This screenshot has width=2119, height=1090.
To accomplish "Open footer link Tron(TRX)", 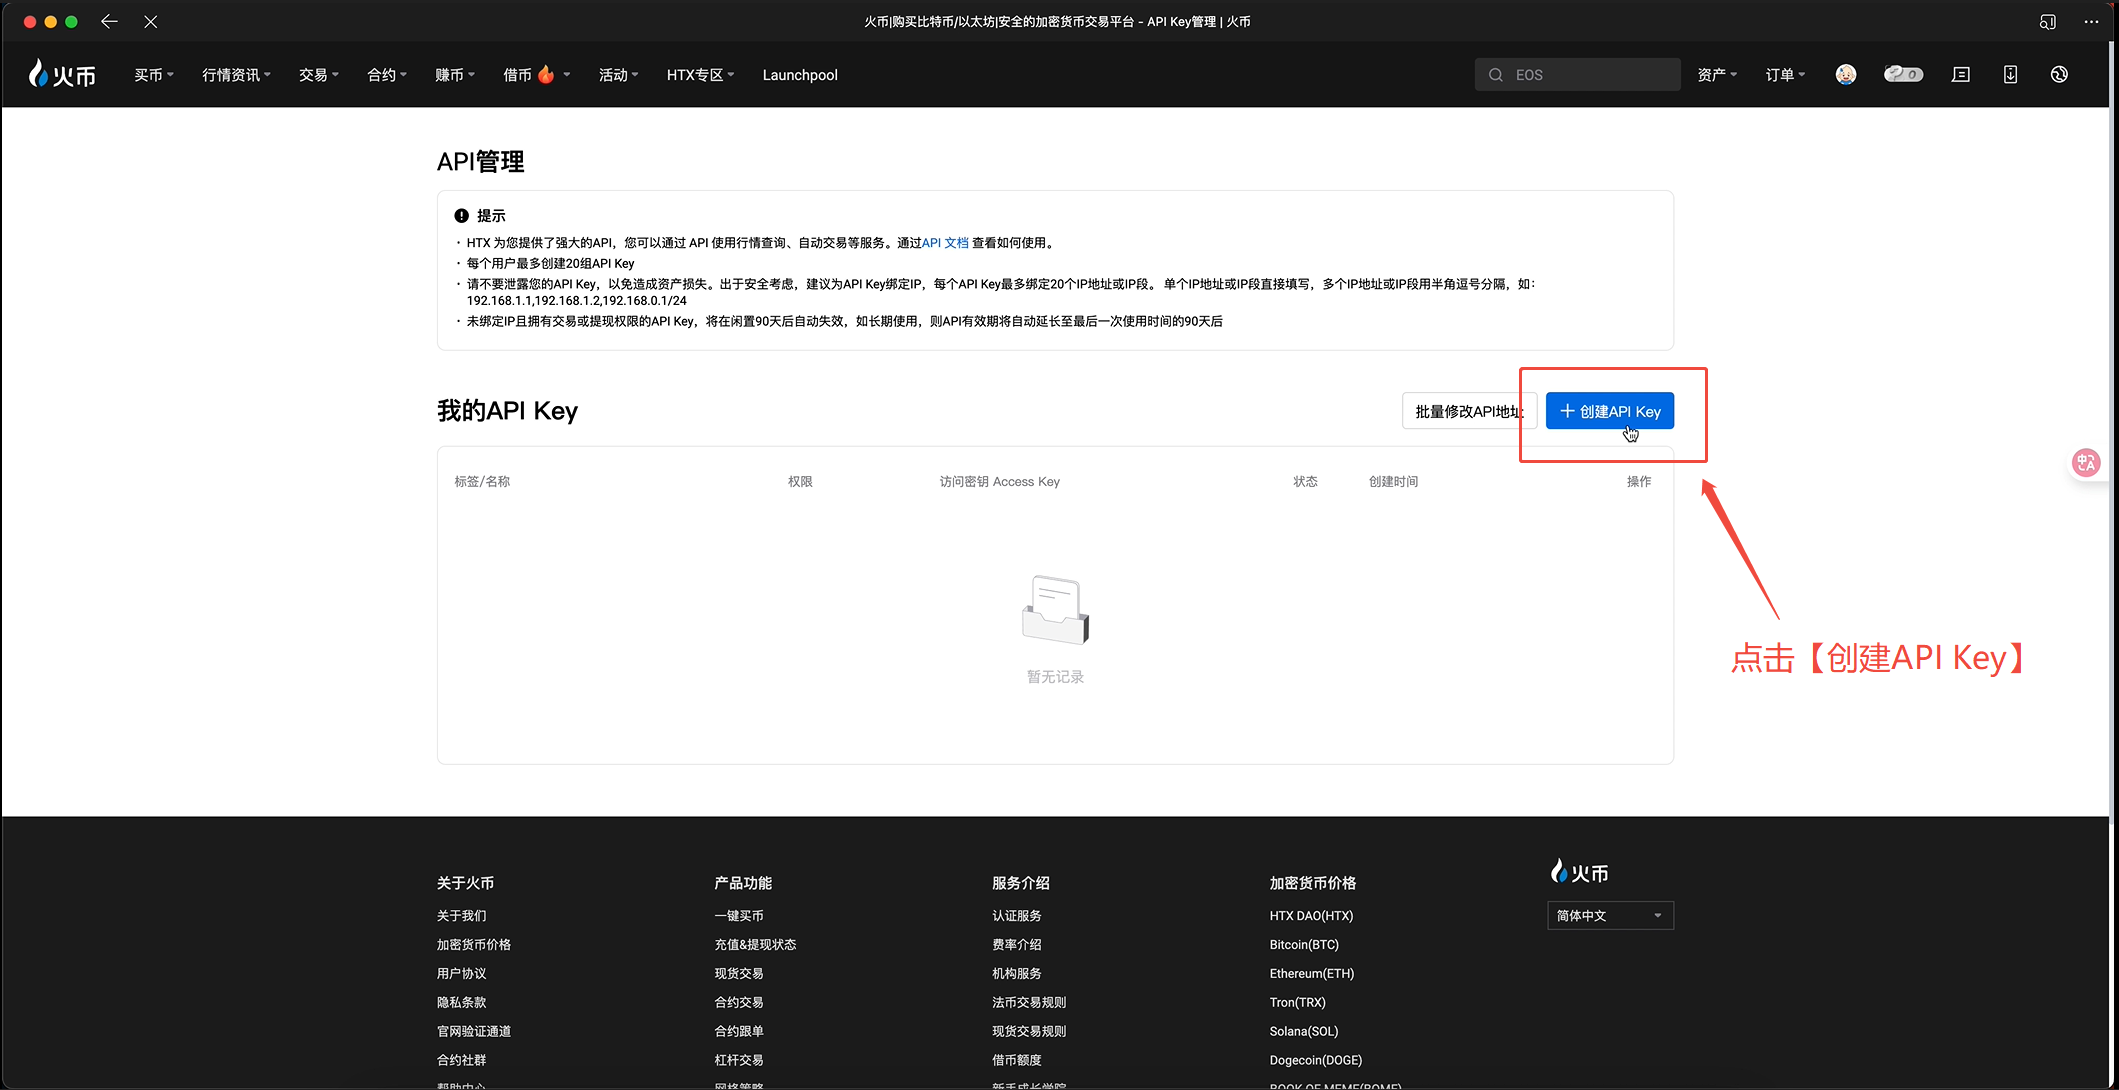I will [1298, 1002].
